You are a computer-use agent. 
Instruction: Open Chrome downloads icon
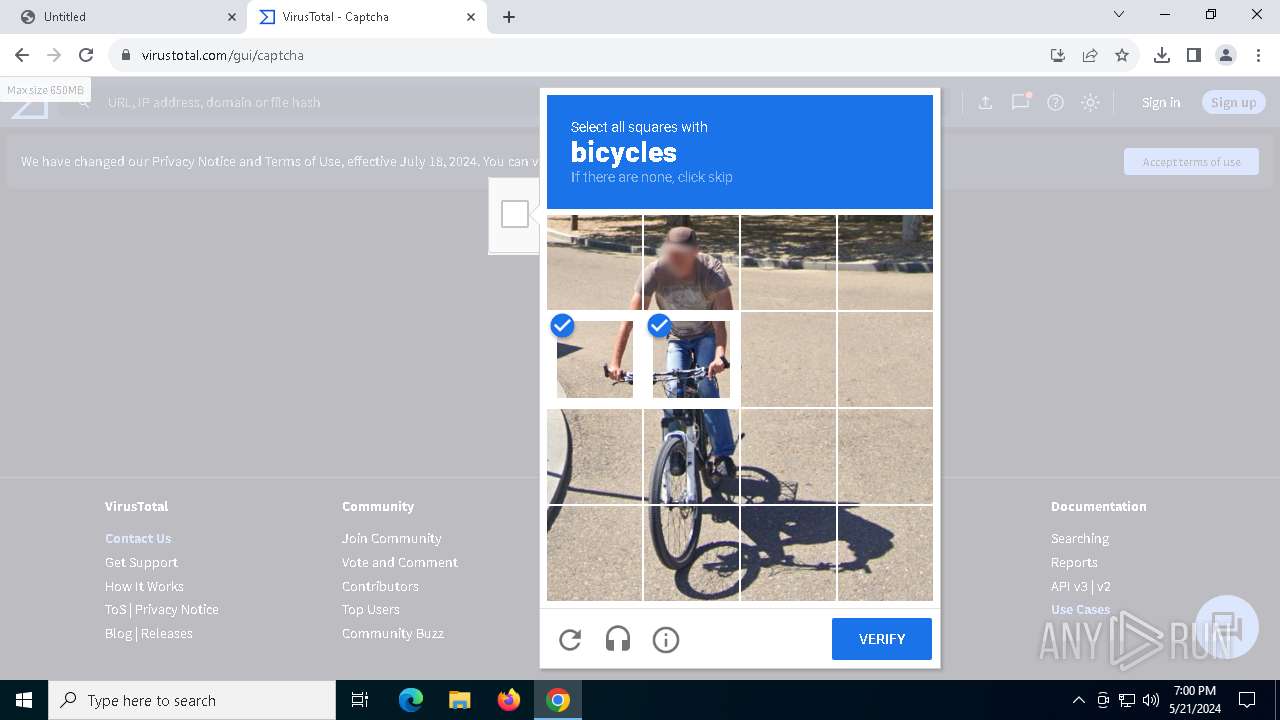1162,55
